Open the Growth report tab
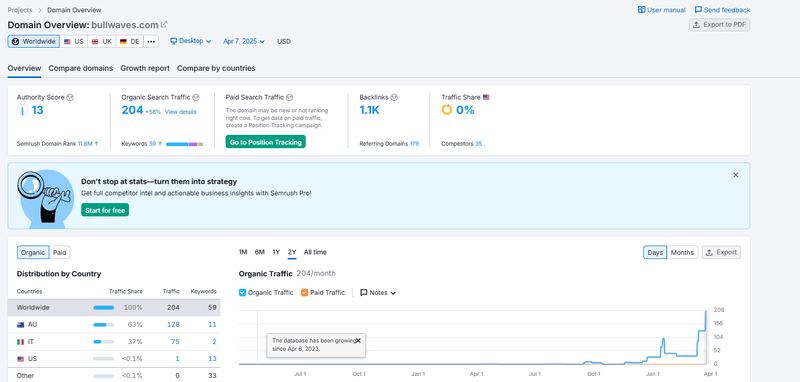The width and height of the screenshot is (800, 382). [x=145, y=68]
